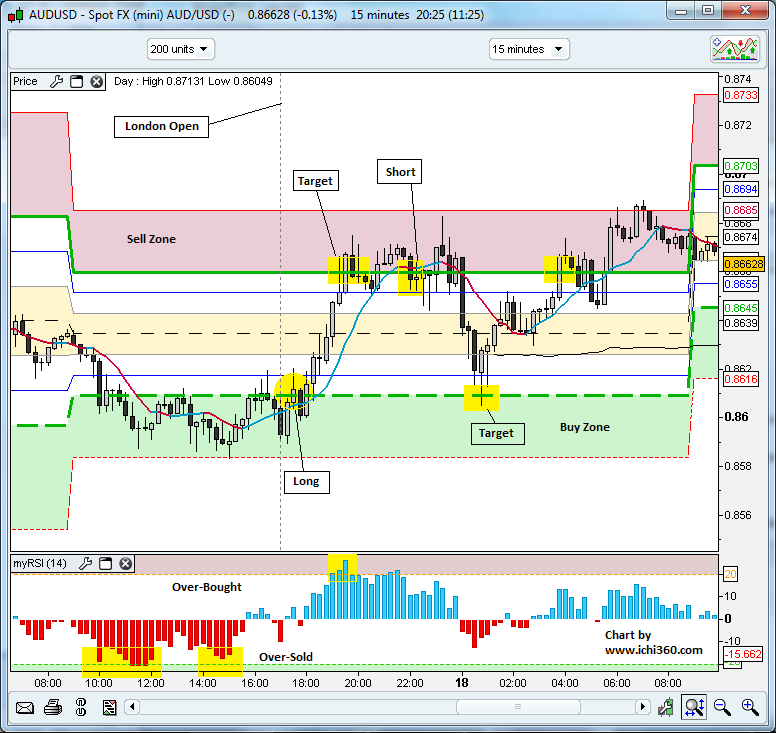Viewport: 776px width, 733px height.
Task: Click the zoom in magnifier icon
Action: click(x=750, y=708)
